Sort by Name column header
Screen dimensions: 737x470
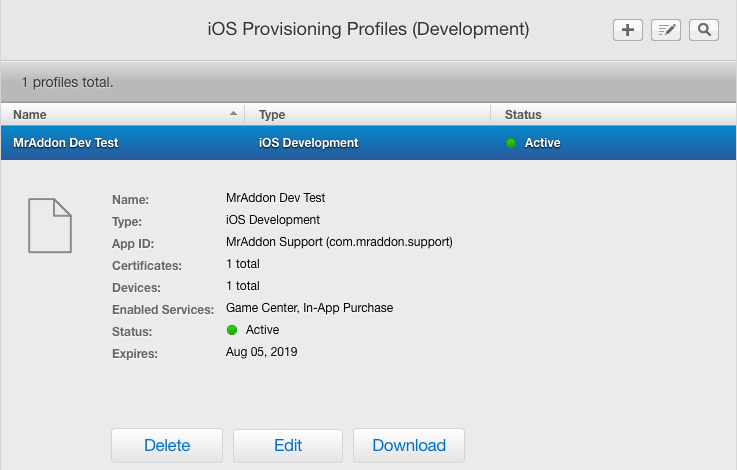[30, 115]
